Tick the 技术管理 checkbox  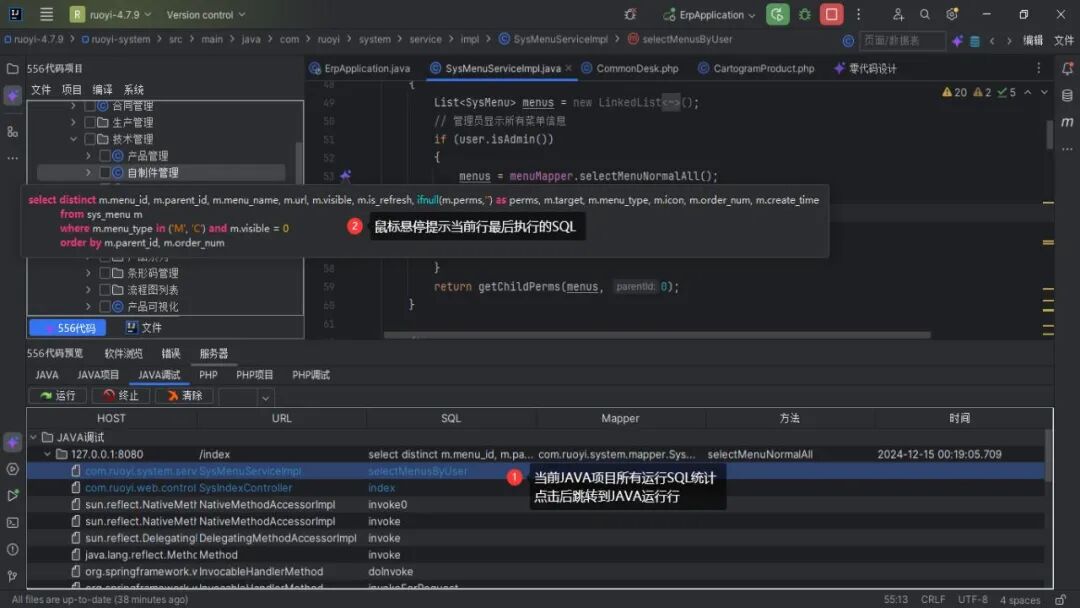point(90,139)
